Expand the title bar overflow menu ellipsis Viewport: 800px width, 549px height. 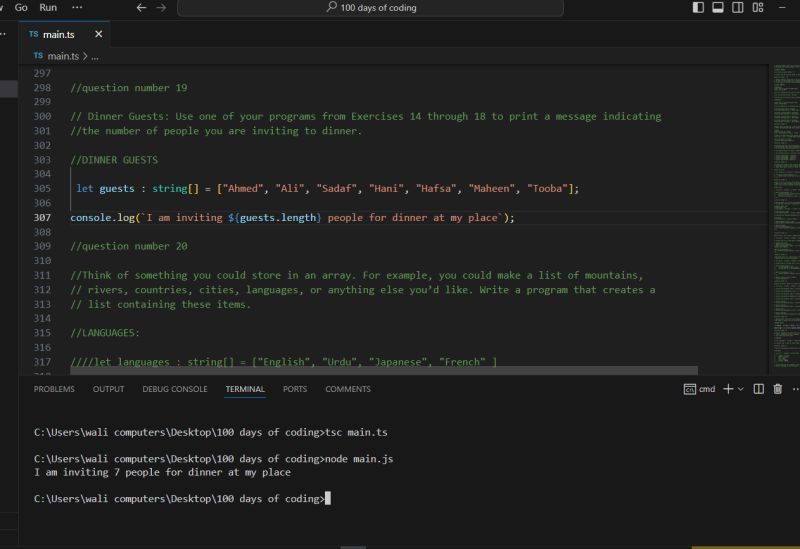click(x=78, y=7)
